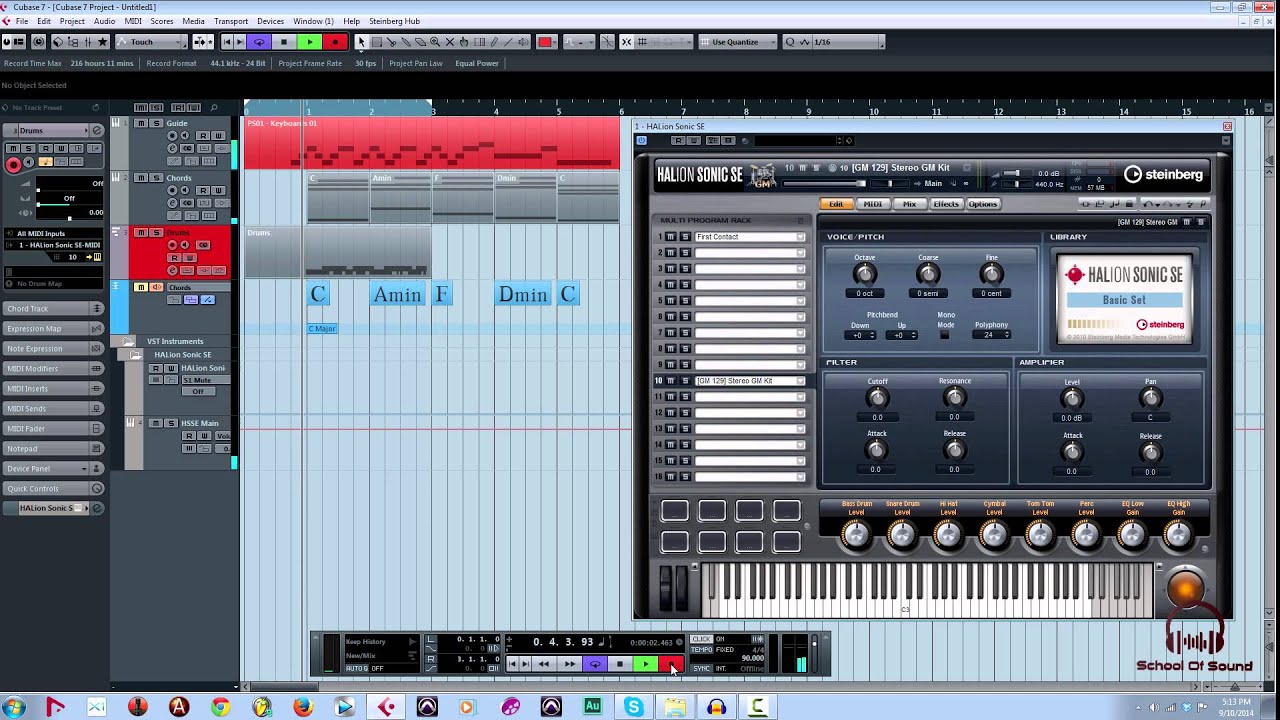Click the C Major scale event
This screenshot has width=1280, height=720.
tap(322, 329)
